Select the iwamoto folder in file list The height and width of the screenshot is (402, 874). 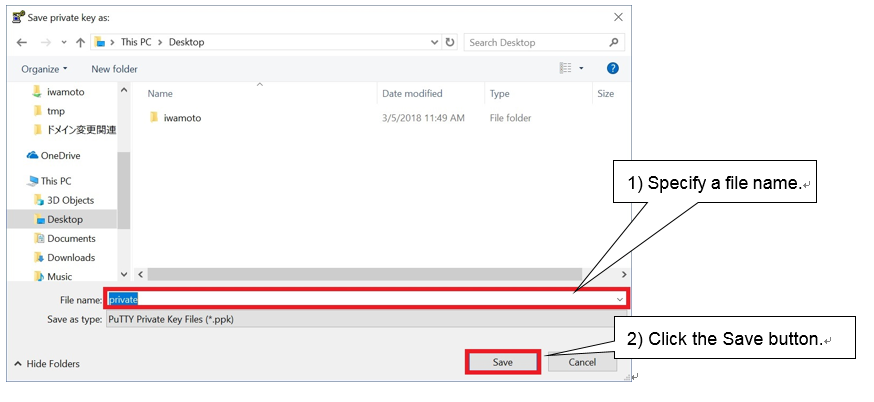181,118
